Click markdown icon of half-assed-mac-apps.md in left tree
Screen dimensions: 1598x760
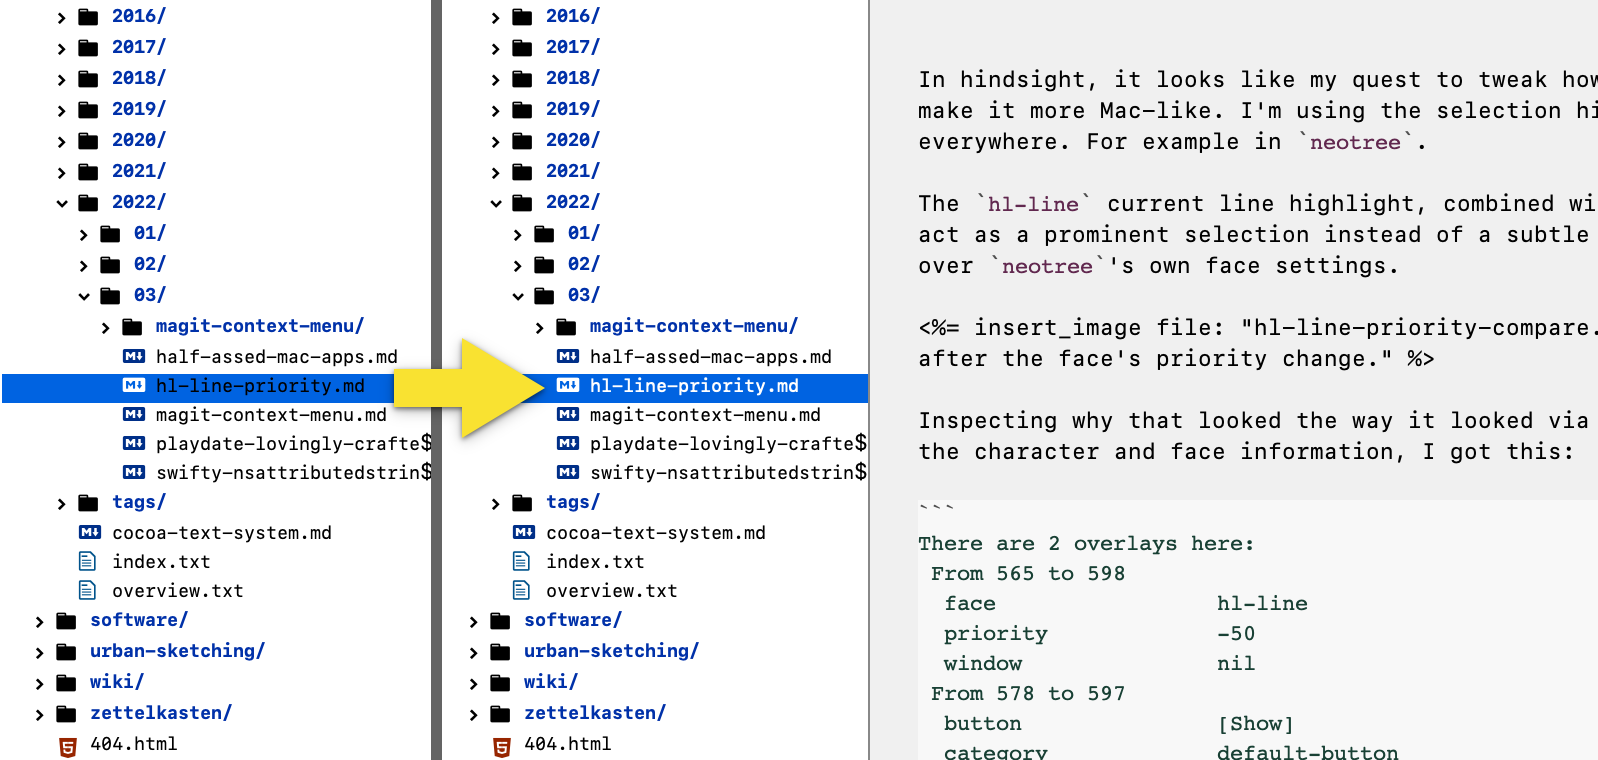click(x=134, y=356)
